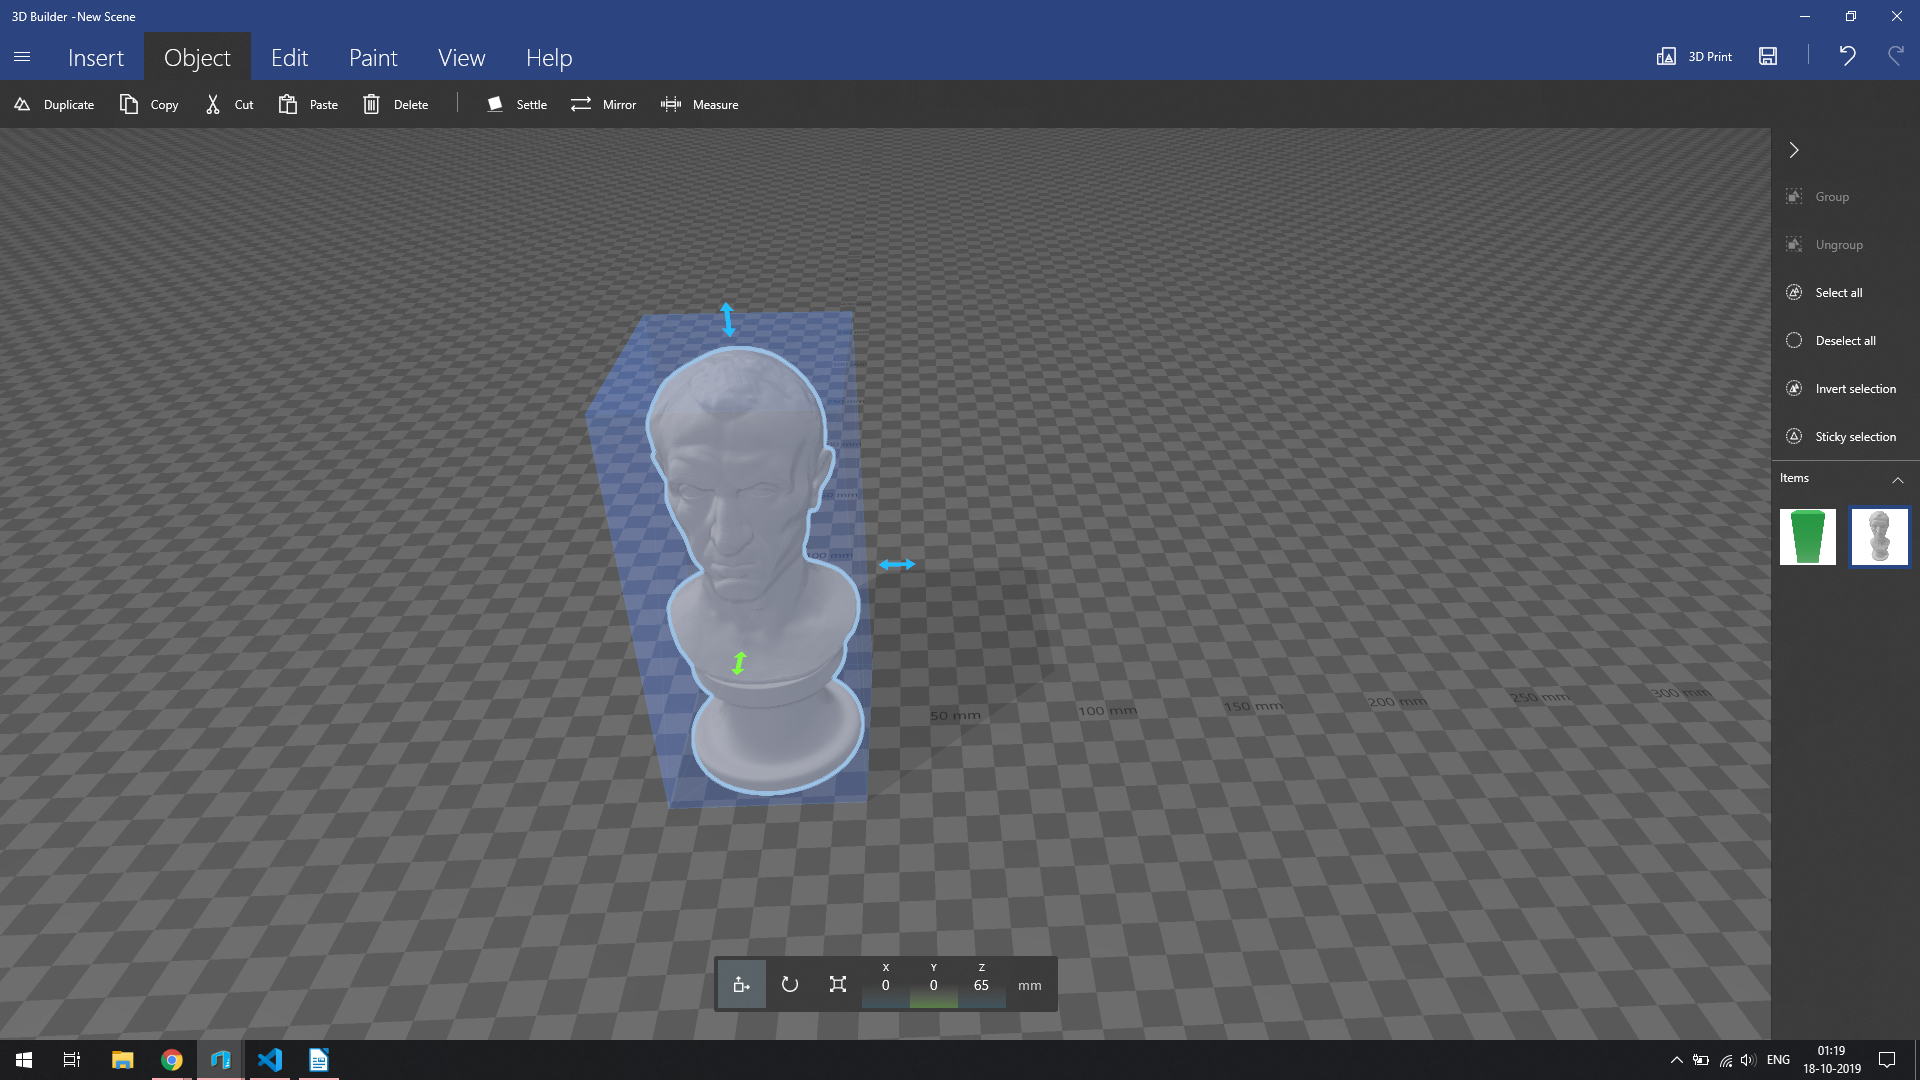The image size is (1920, 1080).
Task: Collapse the Items section
Action: (x=1897, y=479)
